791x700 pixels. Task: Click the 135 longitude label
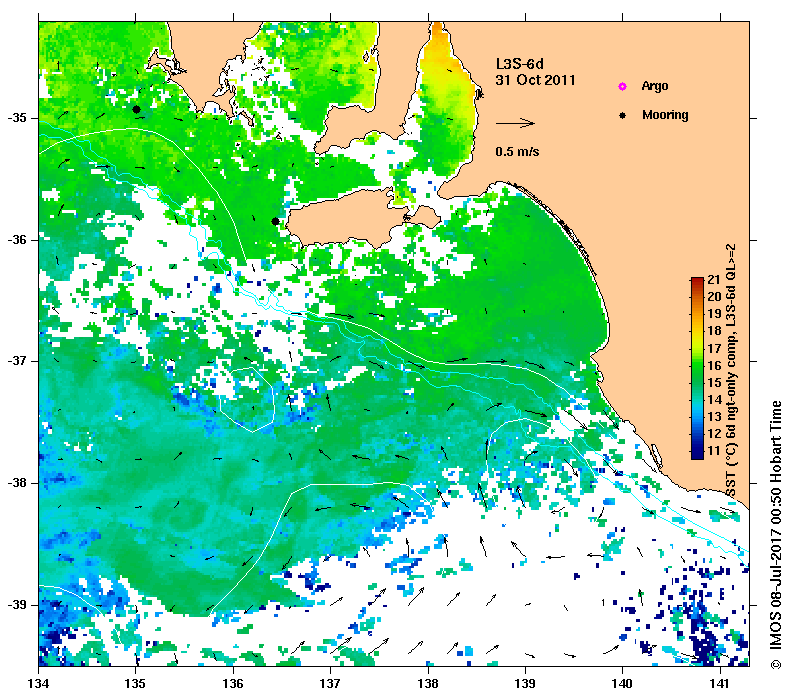click(135, 683)
